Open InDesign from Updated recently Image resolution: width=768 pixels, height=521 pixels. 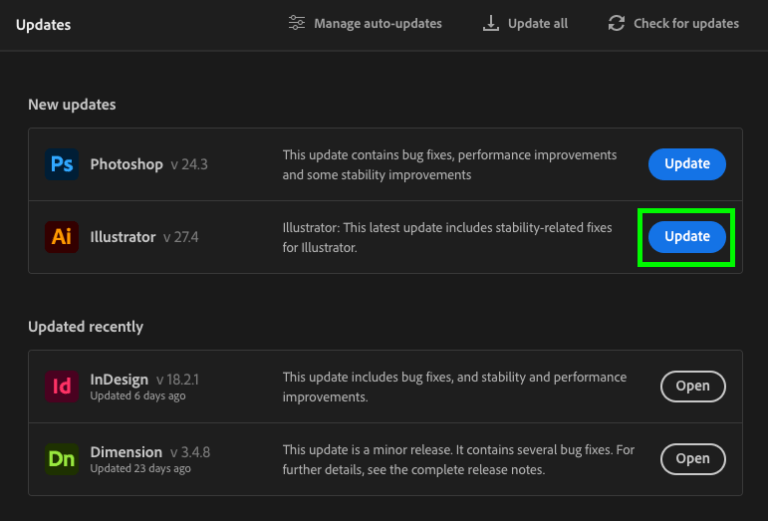click(x=692, y=386)
